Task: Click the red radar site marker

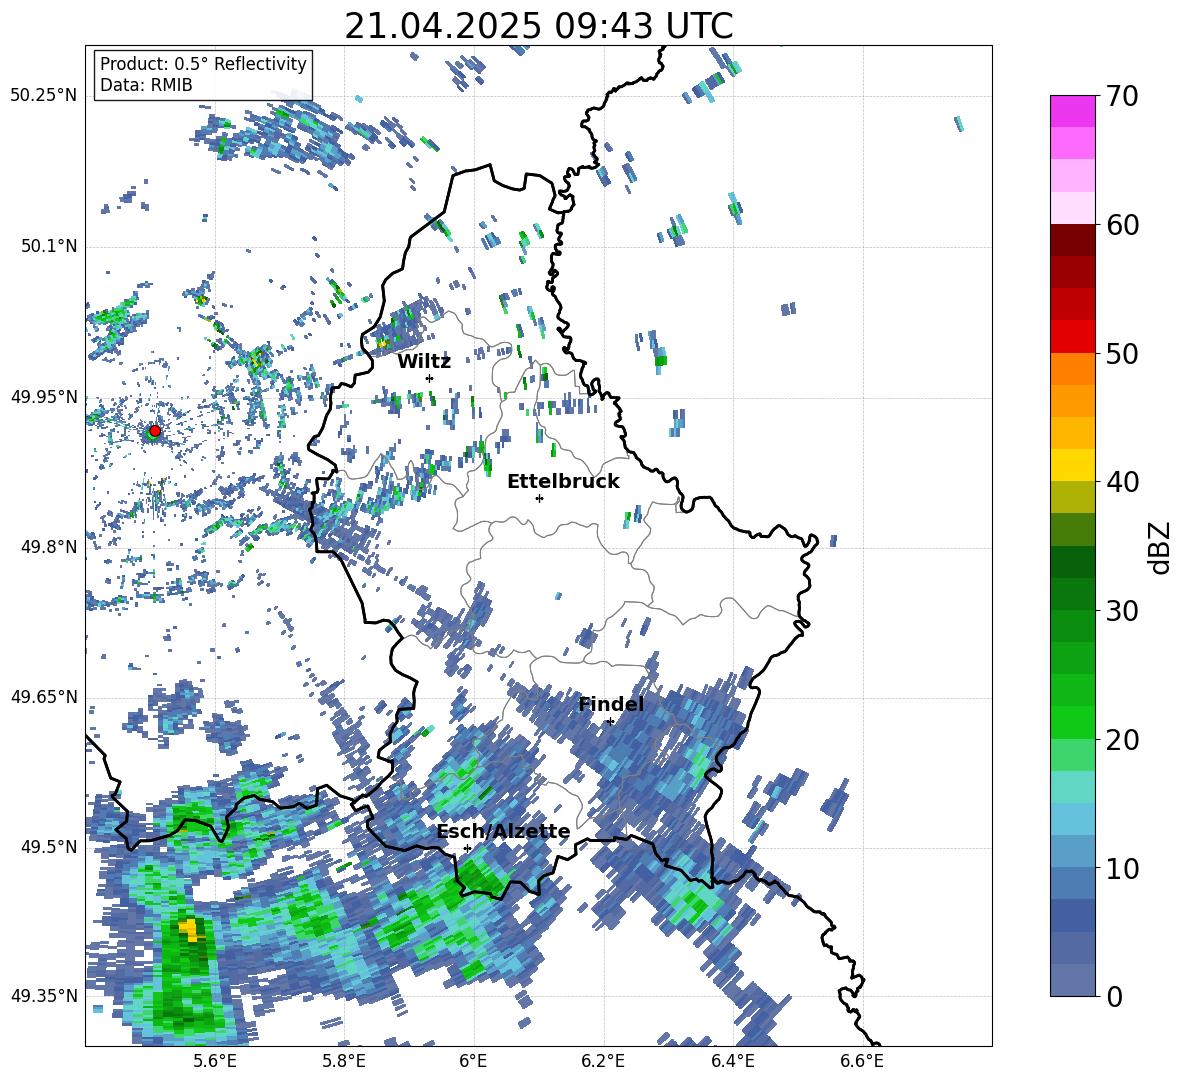Action: (155, 430)
